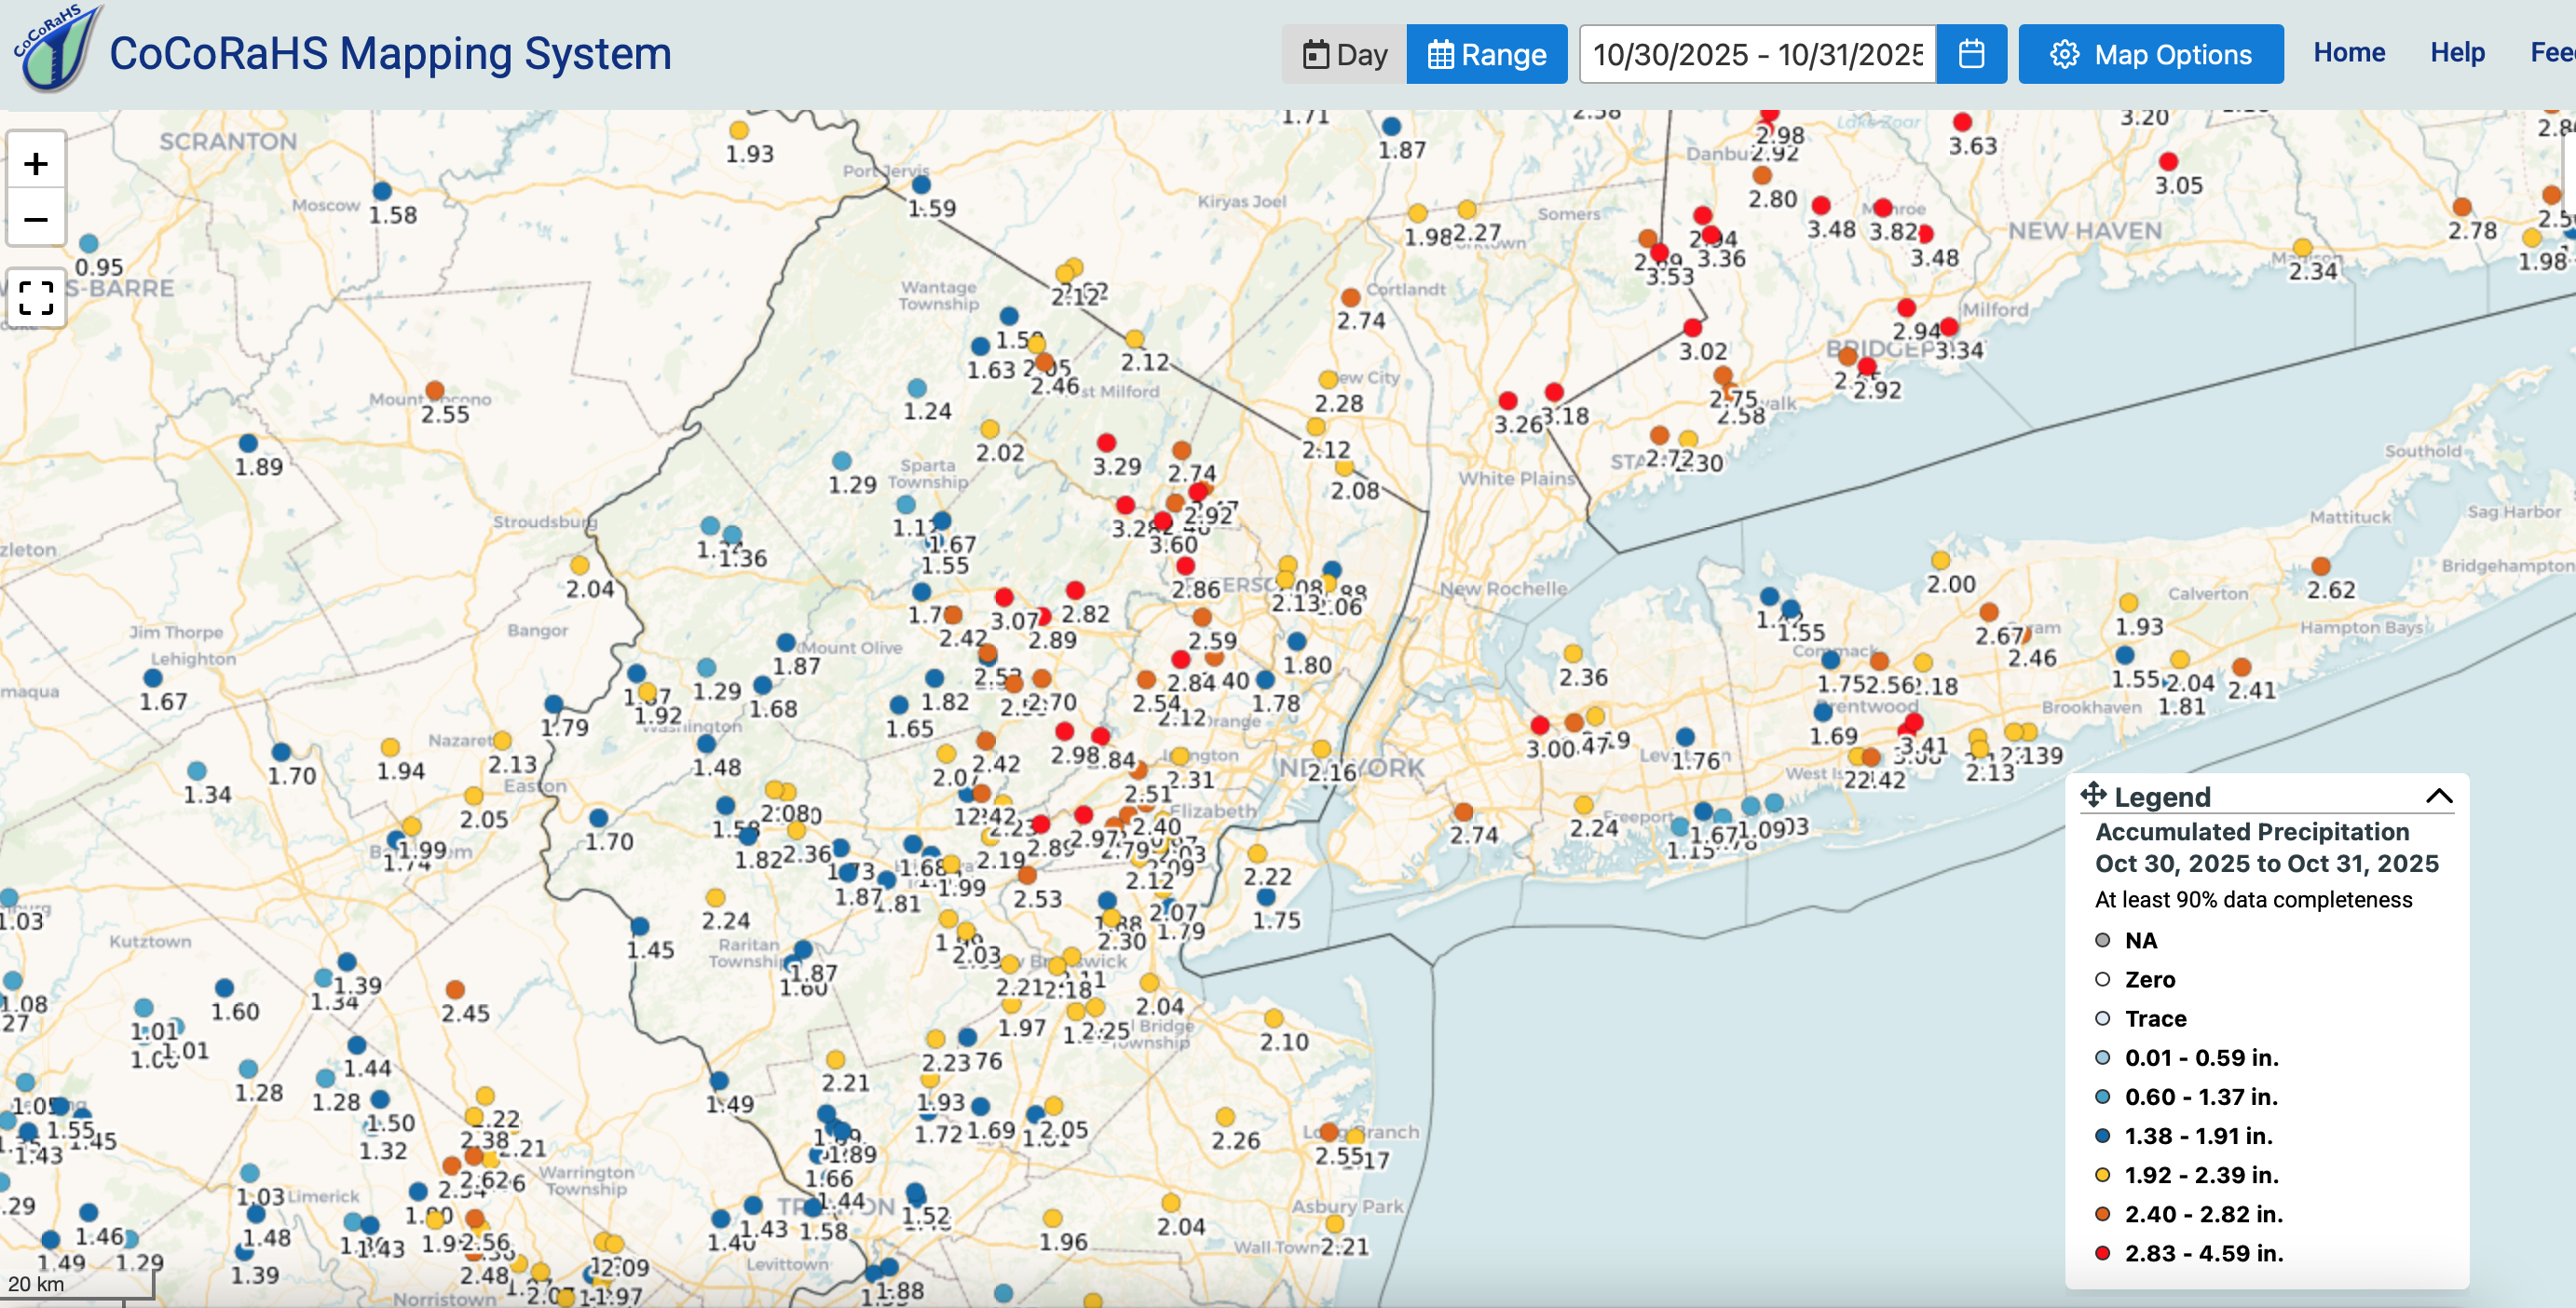Viewport: 2576px width, 1308px height.
Task: Open the date picker calendar icon
Action: 1970,54
